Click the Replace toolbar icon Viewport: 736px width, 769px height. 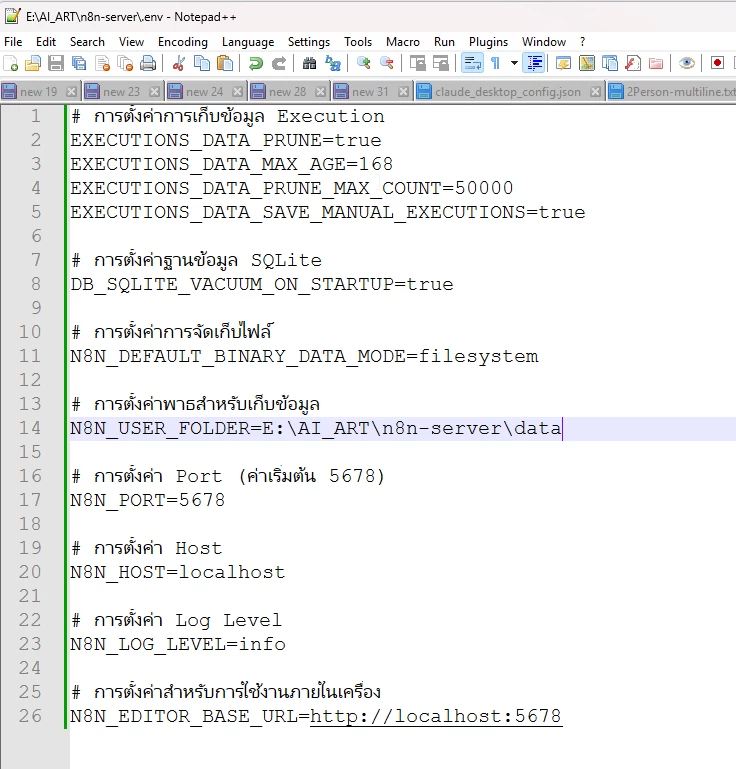point(333,63)
